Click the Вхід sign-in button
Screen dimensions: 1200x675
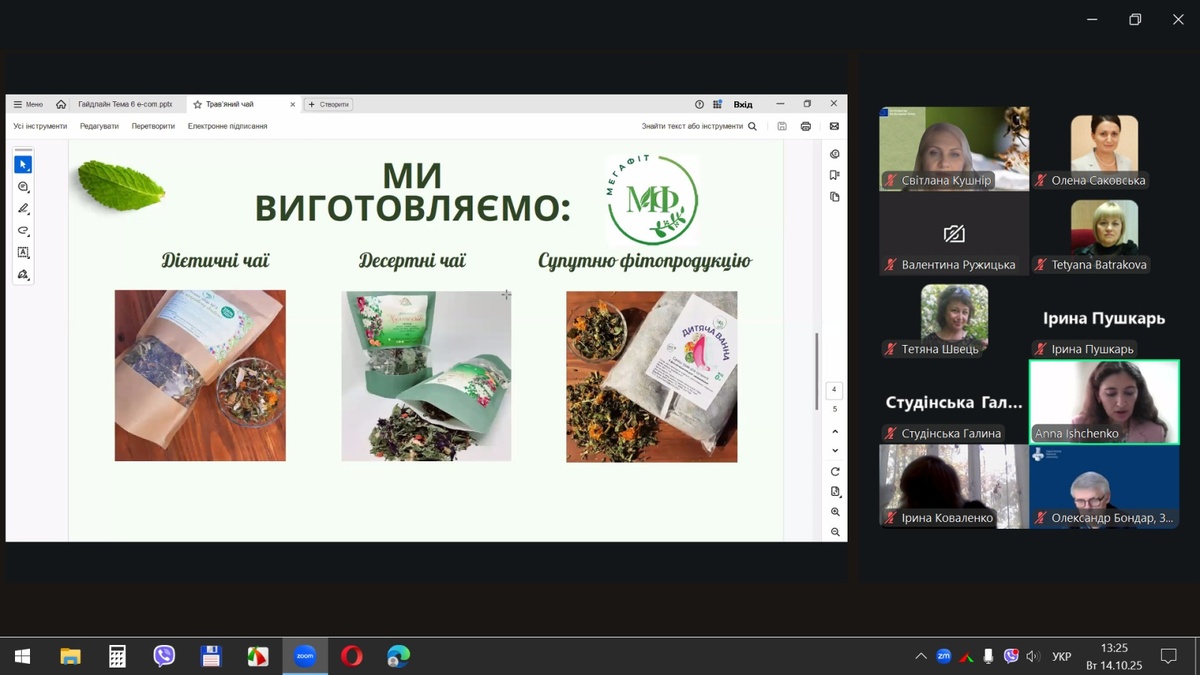point(743,104)
